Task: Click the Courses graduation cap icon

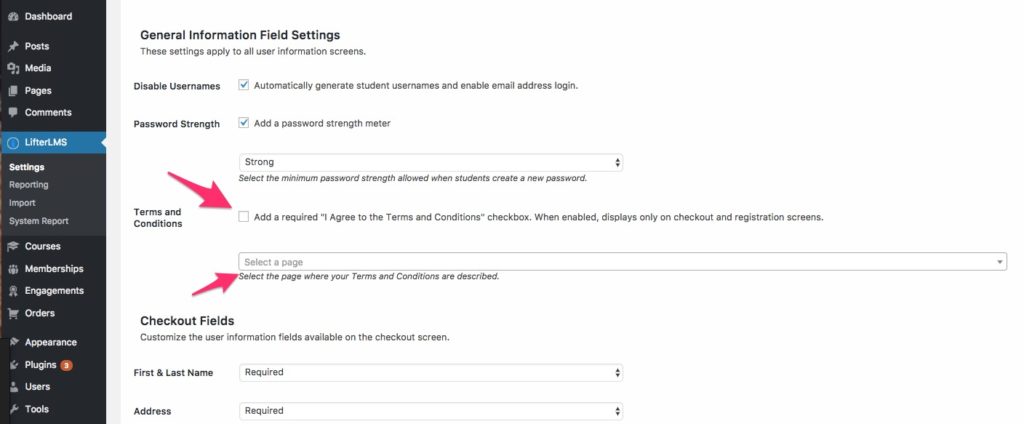Action: 13,246
